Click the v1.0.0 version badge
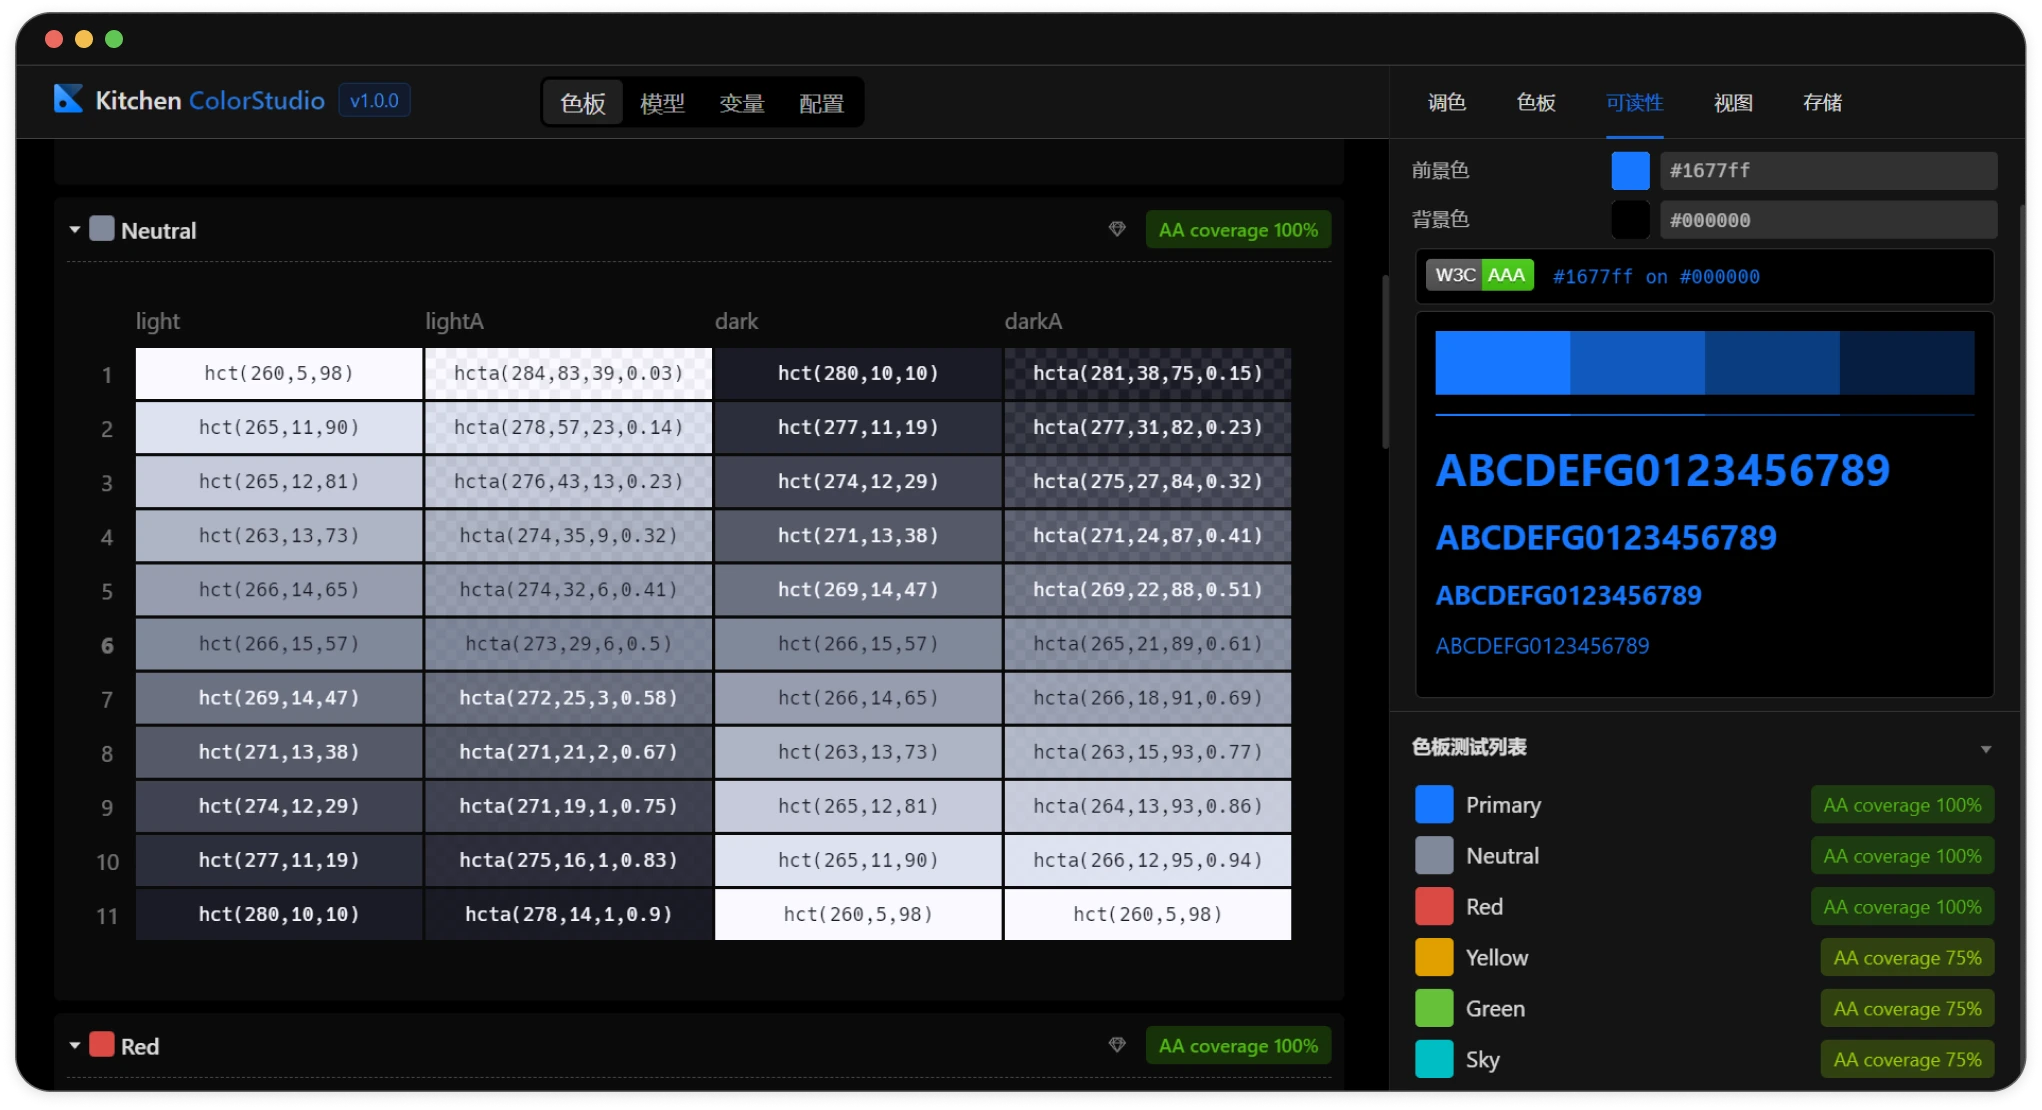Screen dimensions: 2042x1110 tap(374, 100)
